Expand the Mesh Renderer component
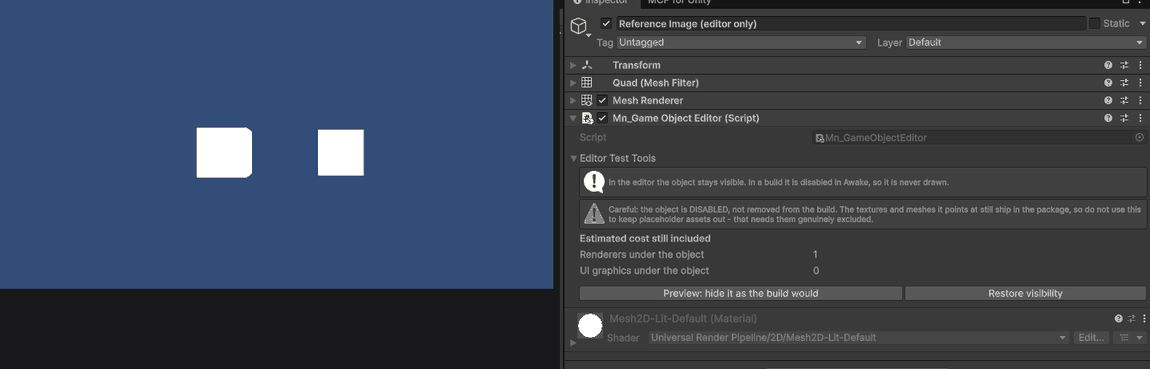The width and height of the screenshot is (1150, 369). point(574,101)
